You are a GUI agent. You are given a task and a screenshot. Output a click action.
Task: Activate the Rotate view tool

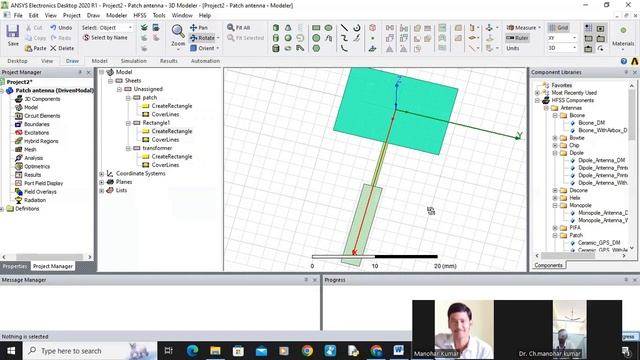[x=202, y=38]
